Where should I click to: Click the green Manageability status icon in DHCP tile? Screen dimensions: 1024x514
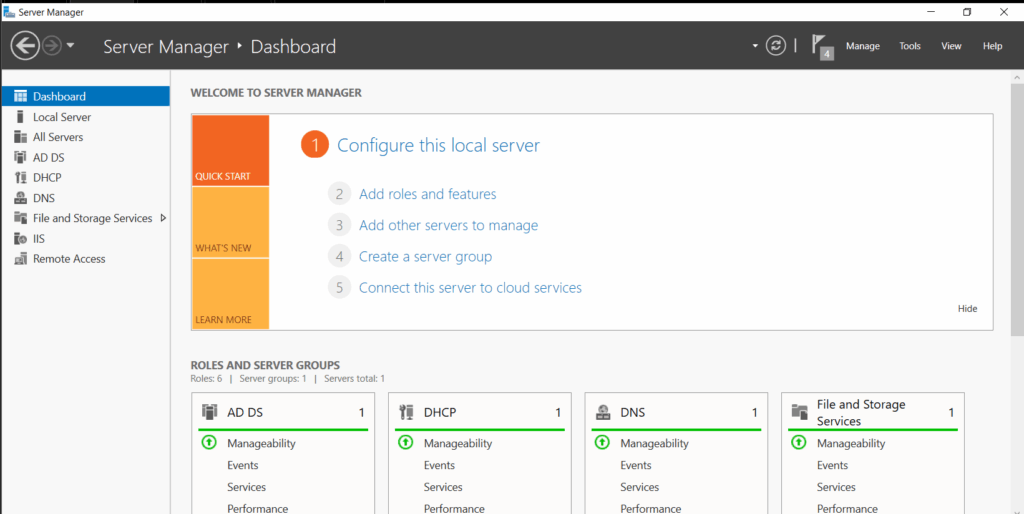pyautogui.click(x=406, y=443)
